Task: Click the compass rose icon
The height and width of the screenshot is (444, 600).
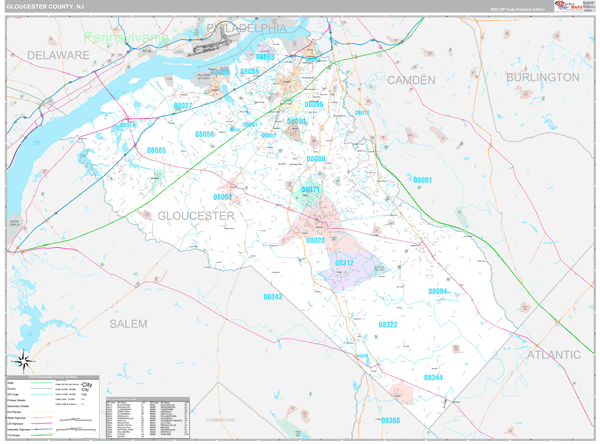Action: [x=25, y=362]
